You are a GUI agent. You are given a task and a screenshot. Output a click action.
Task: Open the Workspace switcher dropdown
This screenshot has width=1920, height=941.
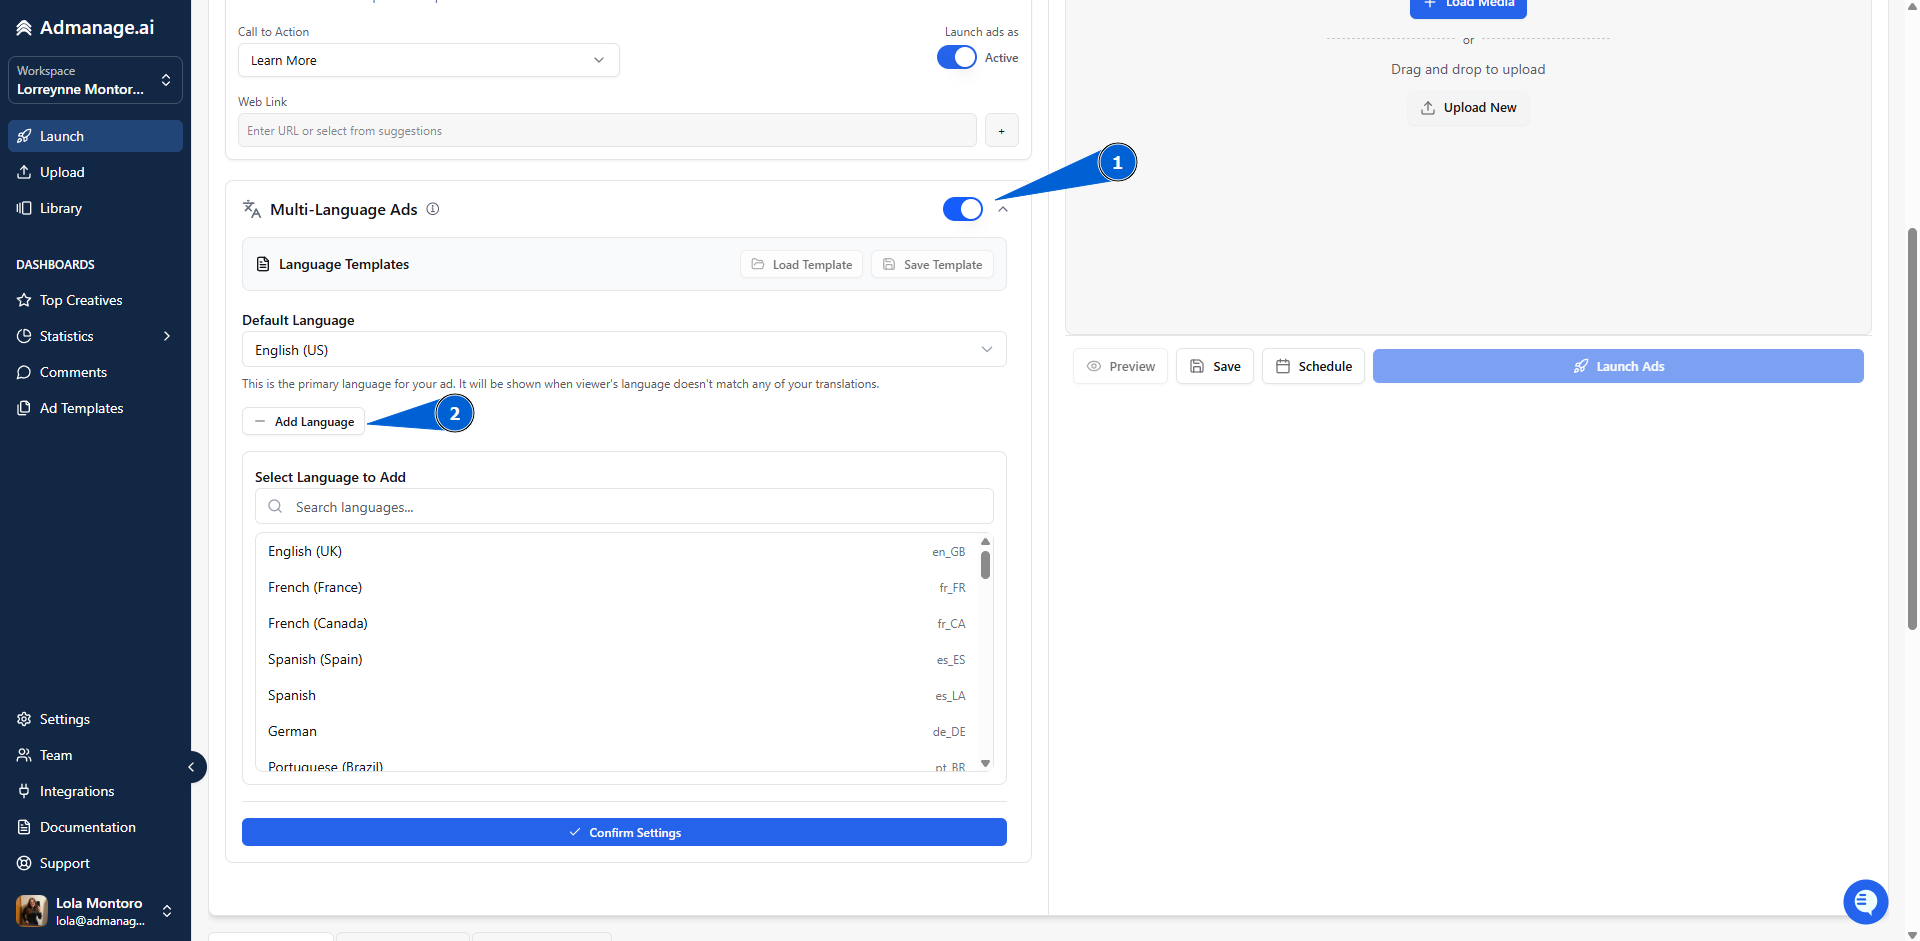pos(95,80)
